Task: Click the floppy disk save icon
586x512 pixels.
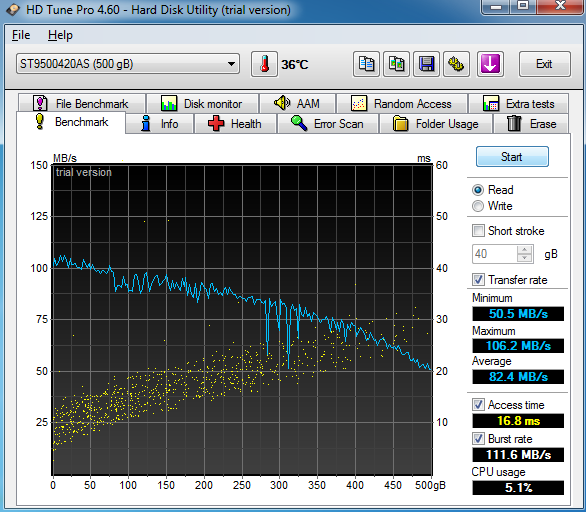Action: (426, 64)
